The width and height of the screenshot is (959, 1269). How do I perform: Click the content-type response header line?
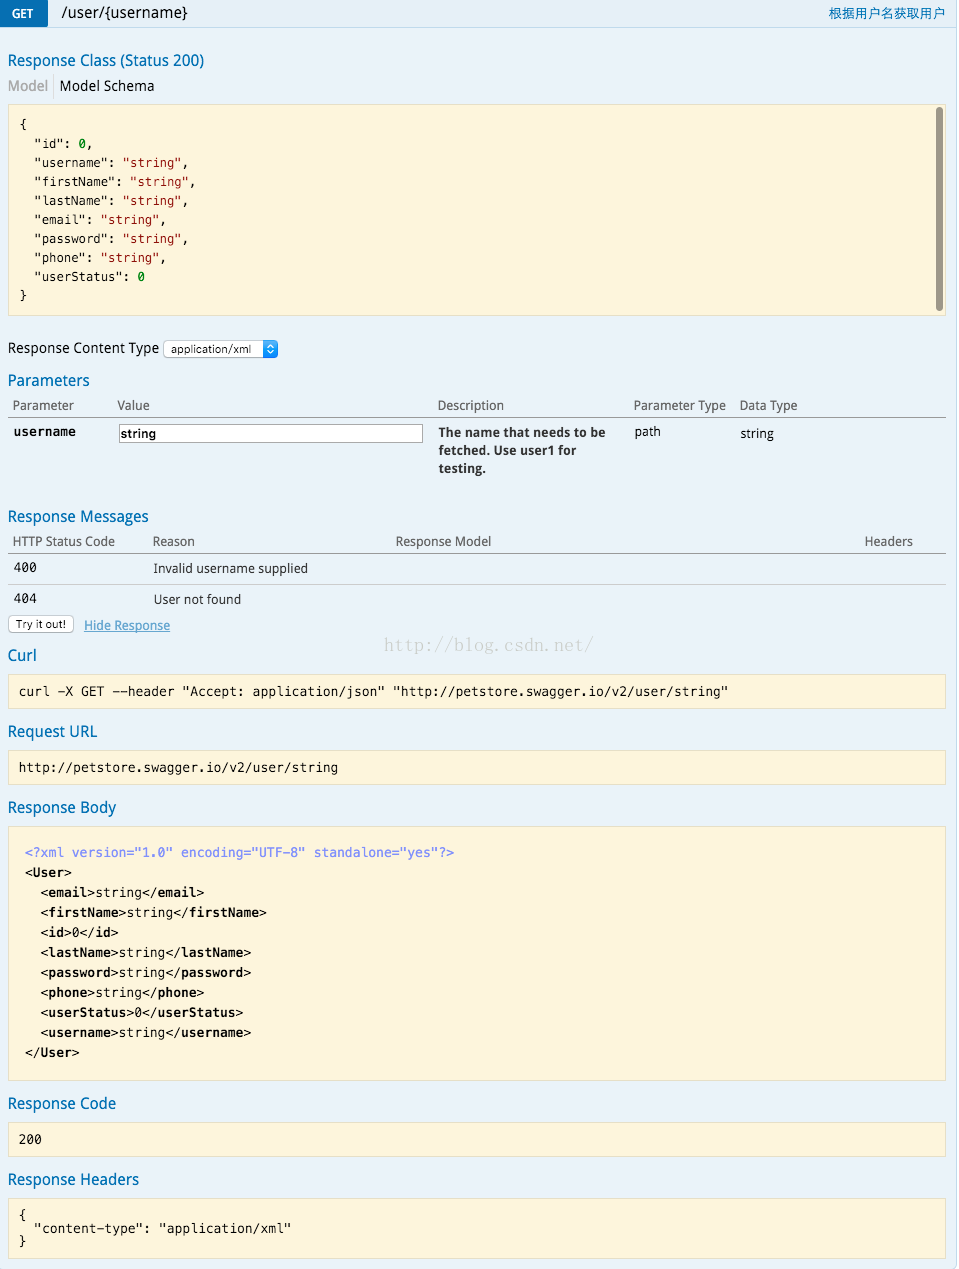[x=162, y=1228]
